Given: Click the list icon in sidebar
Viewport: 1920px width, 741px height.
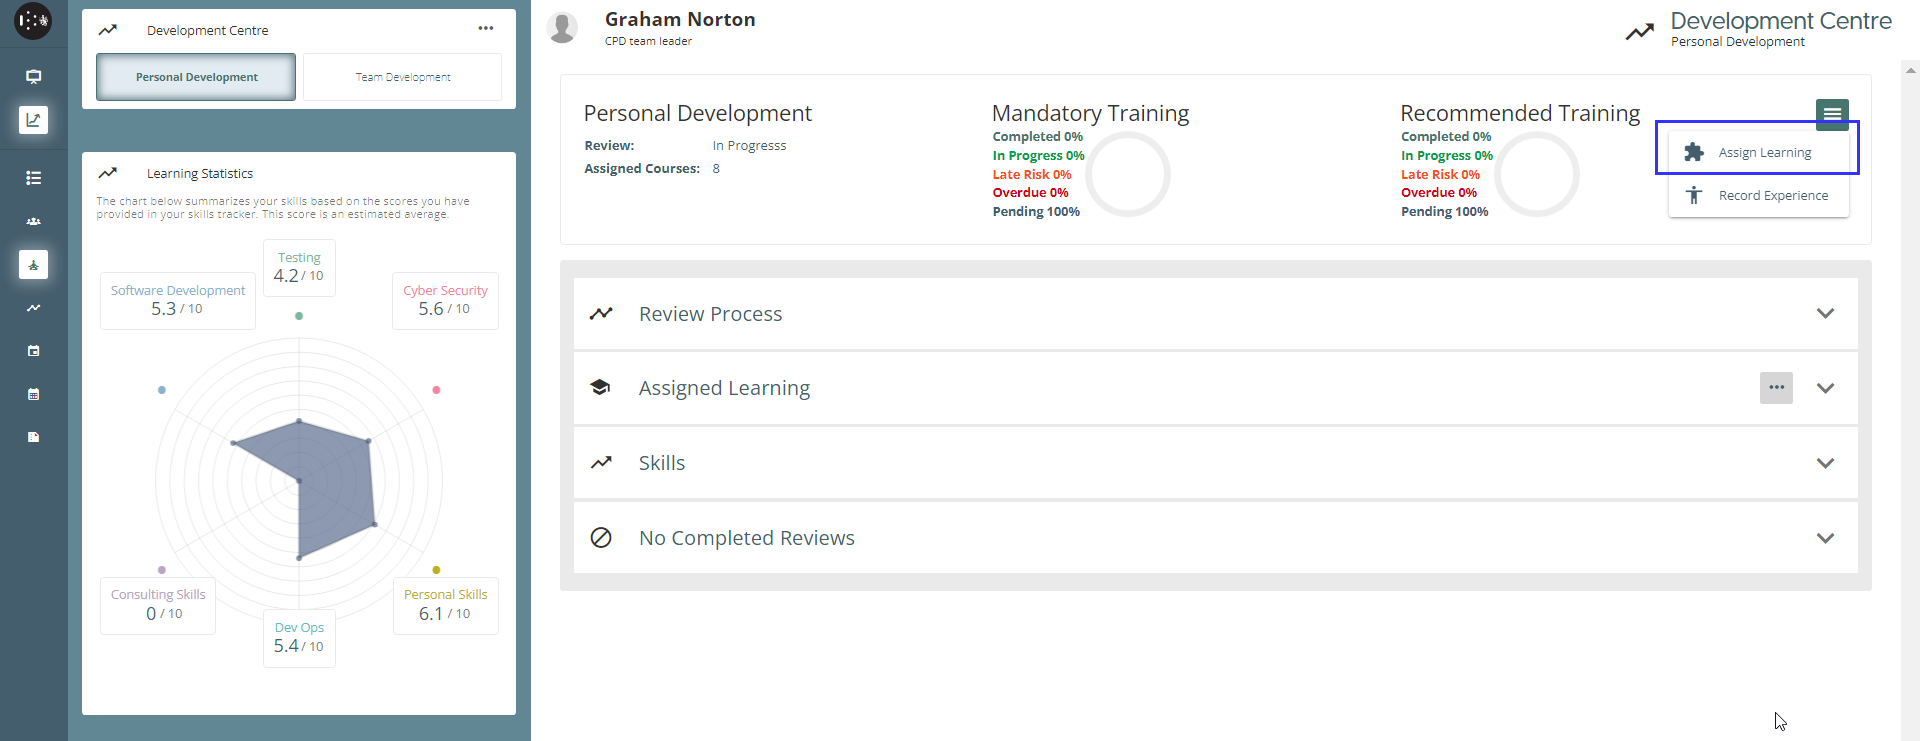Looking at the screenshot, I should coord(33,178).
